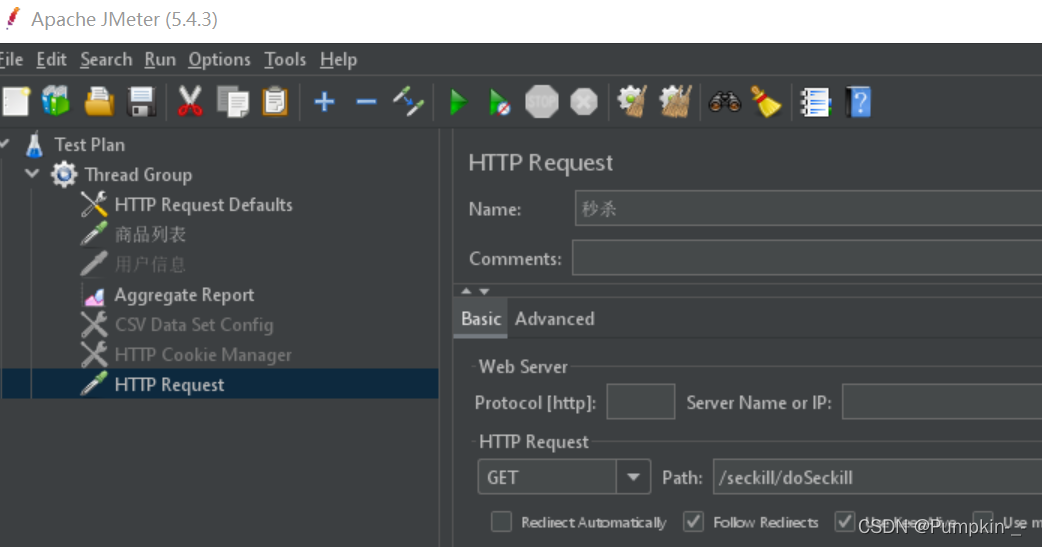Open the Function Helper list icon
Screen dimensions: 1042x547
[815, 102]
